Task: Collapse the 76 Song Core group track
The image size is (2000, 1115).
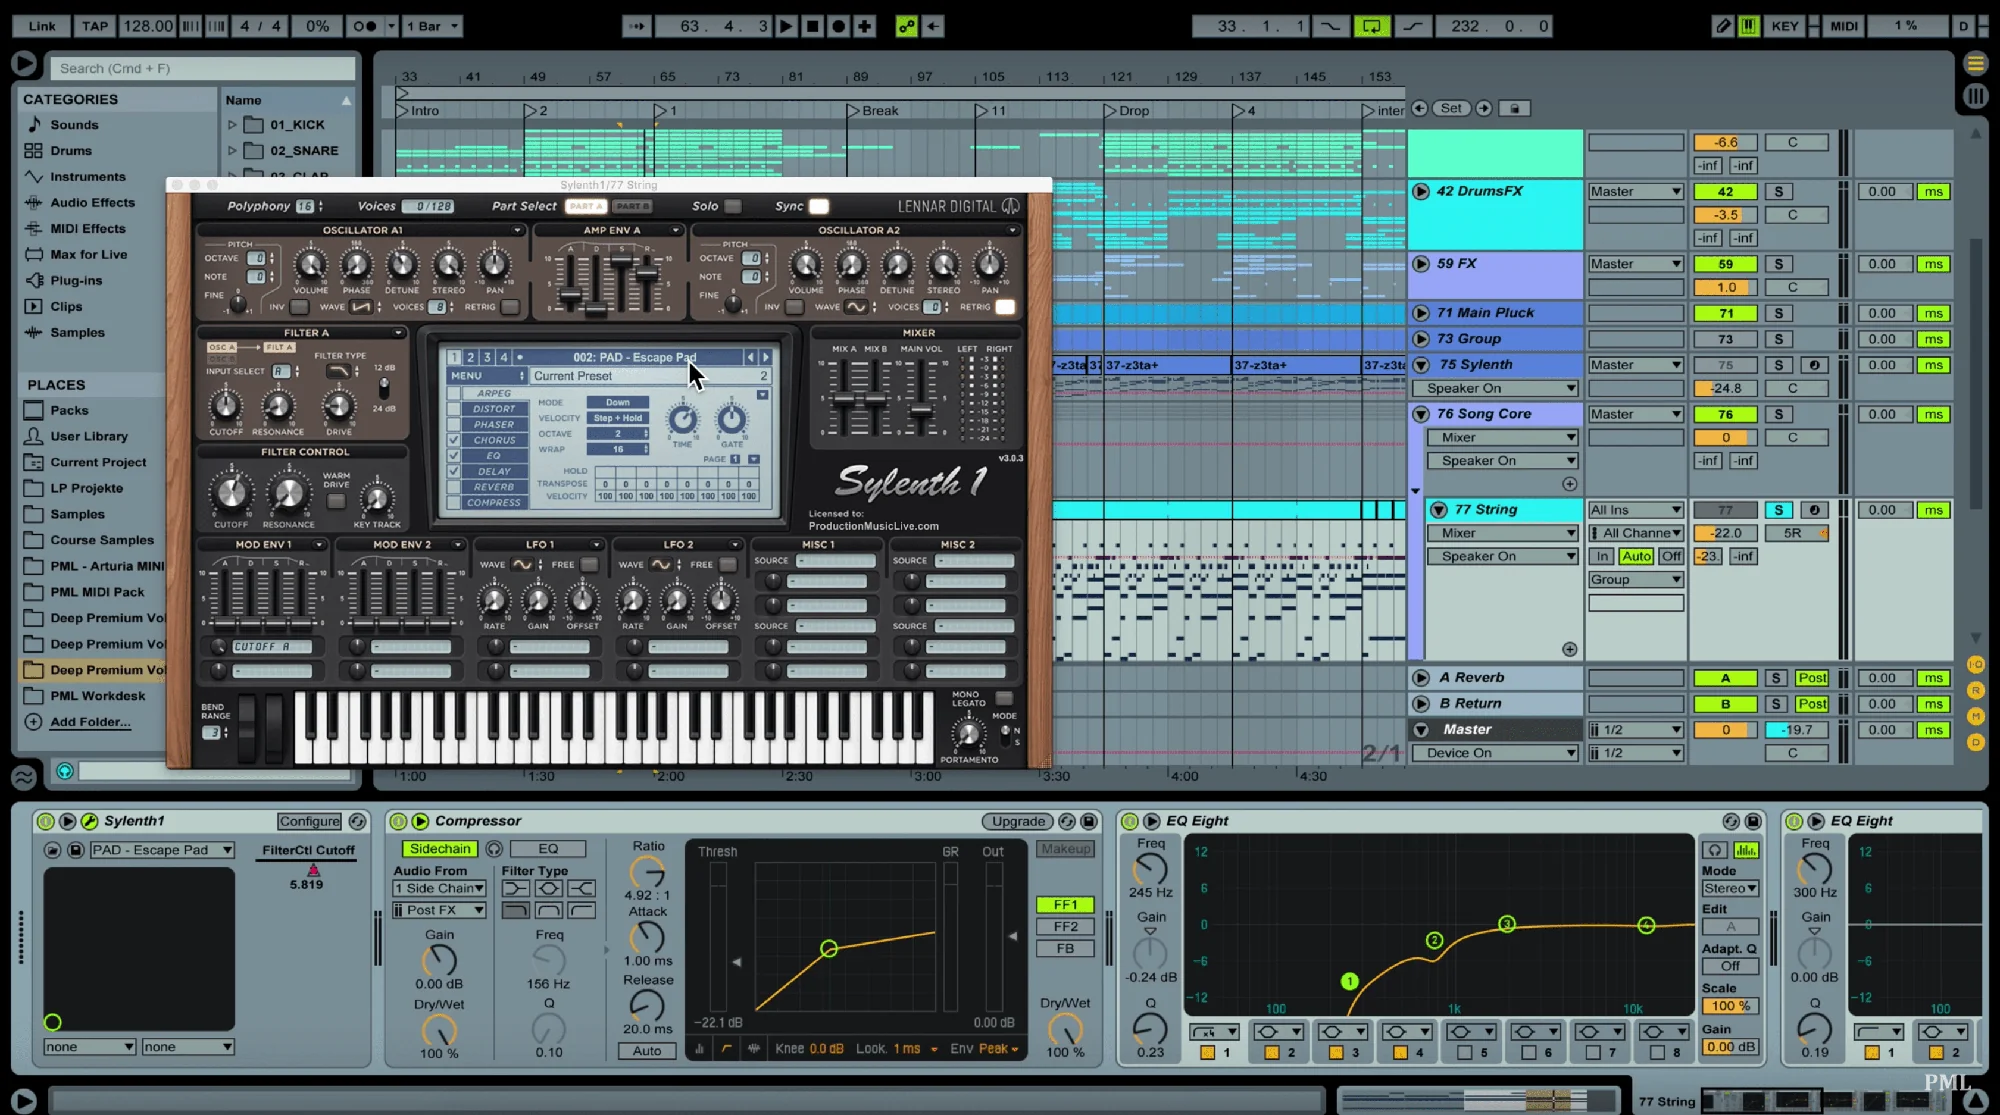Action: 1421,414
